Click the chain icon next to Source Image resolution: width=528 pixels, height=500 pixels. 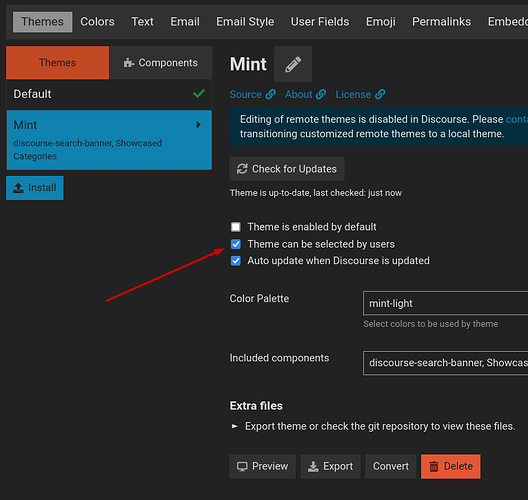[270, 94]
